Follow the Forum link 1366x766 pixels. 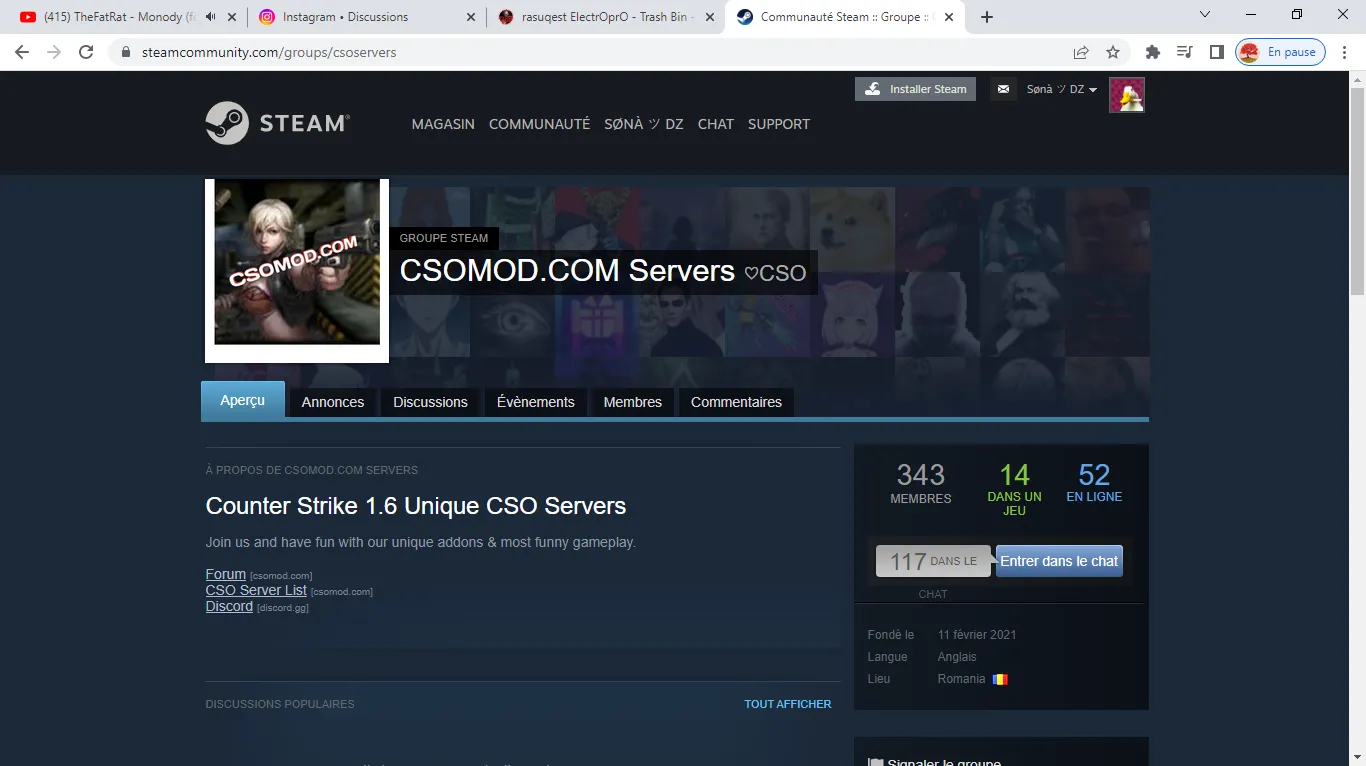(226, 574)
